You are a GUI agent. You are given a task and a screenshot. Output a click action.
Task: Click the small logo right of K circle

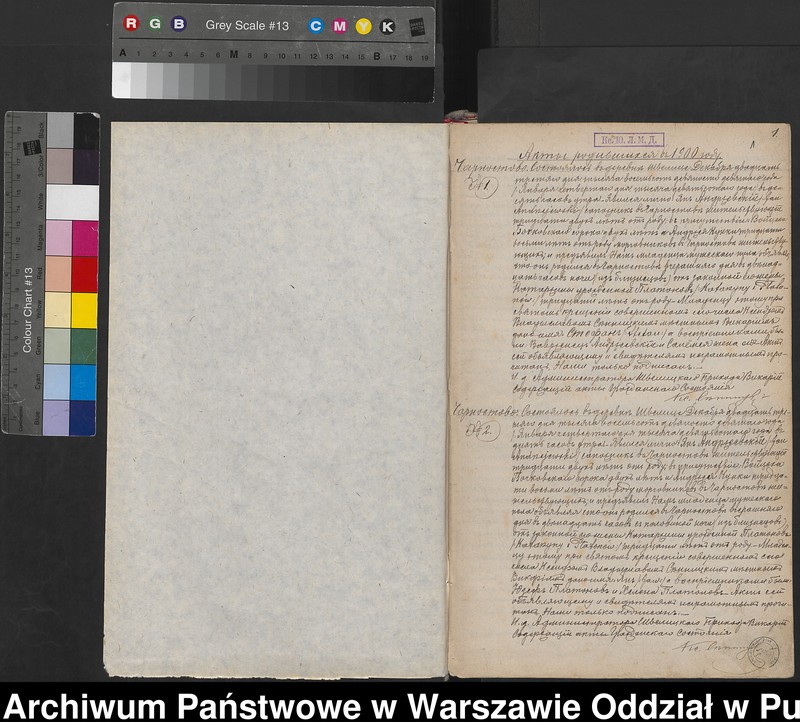[x=417, y=27]
